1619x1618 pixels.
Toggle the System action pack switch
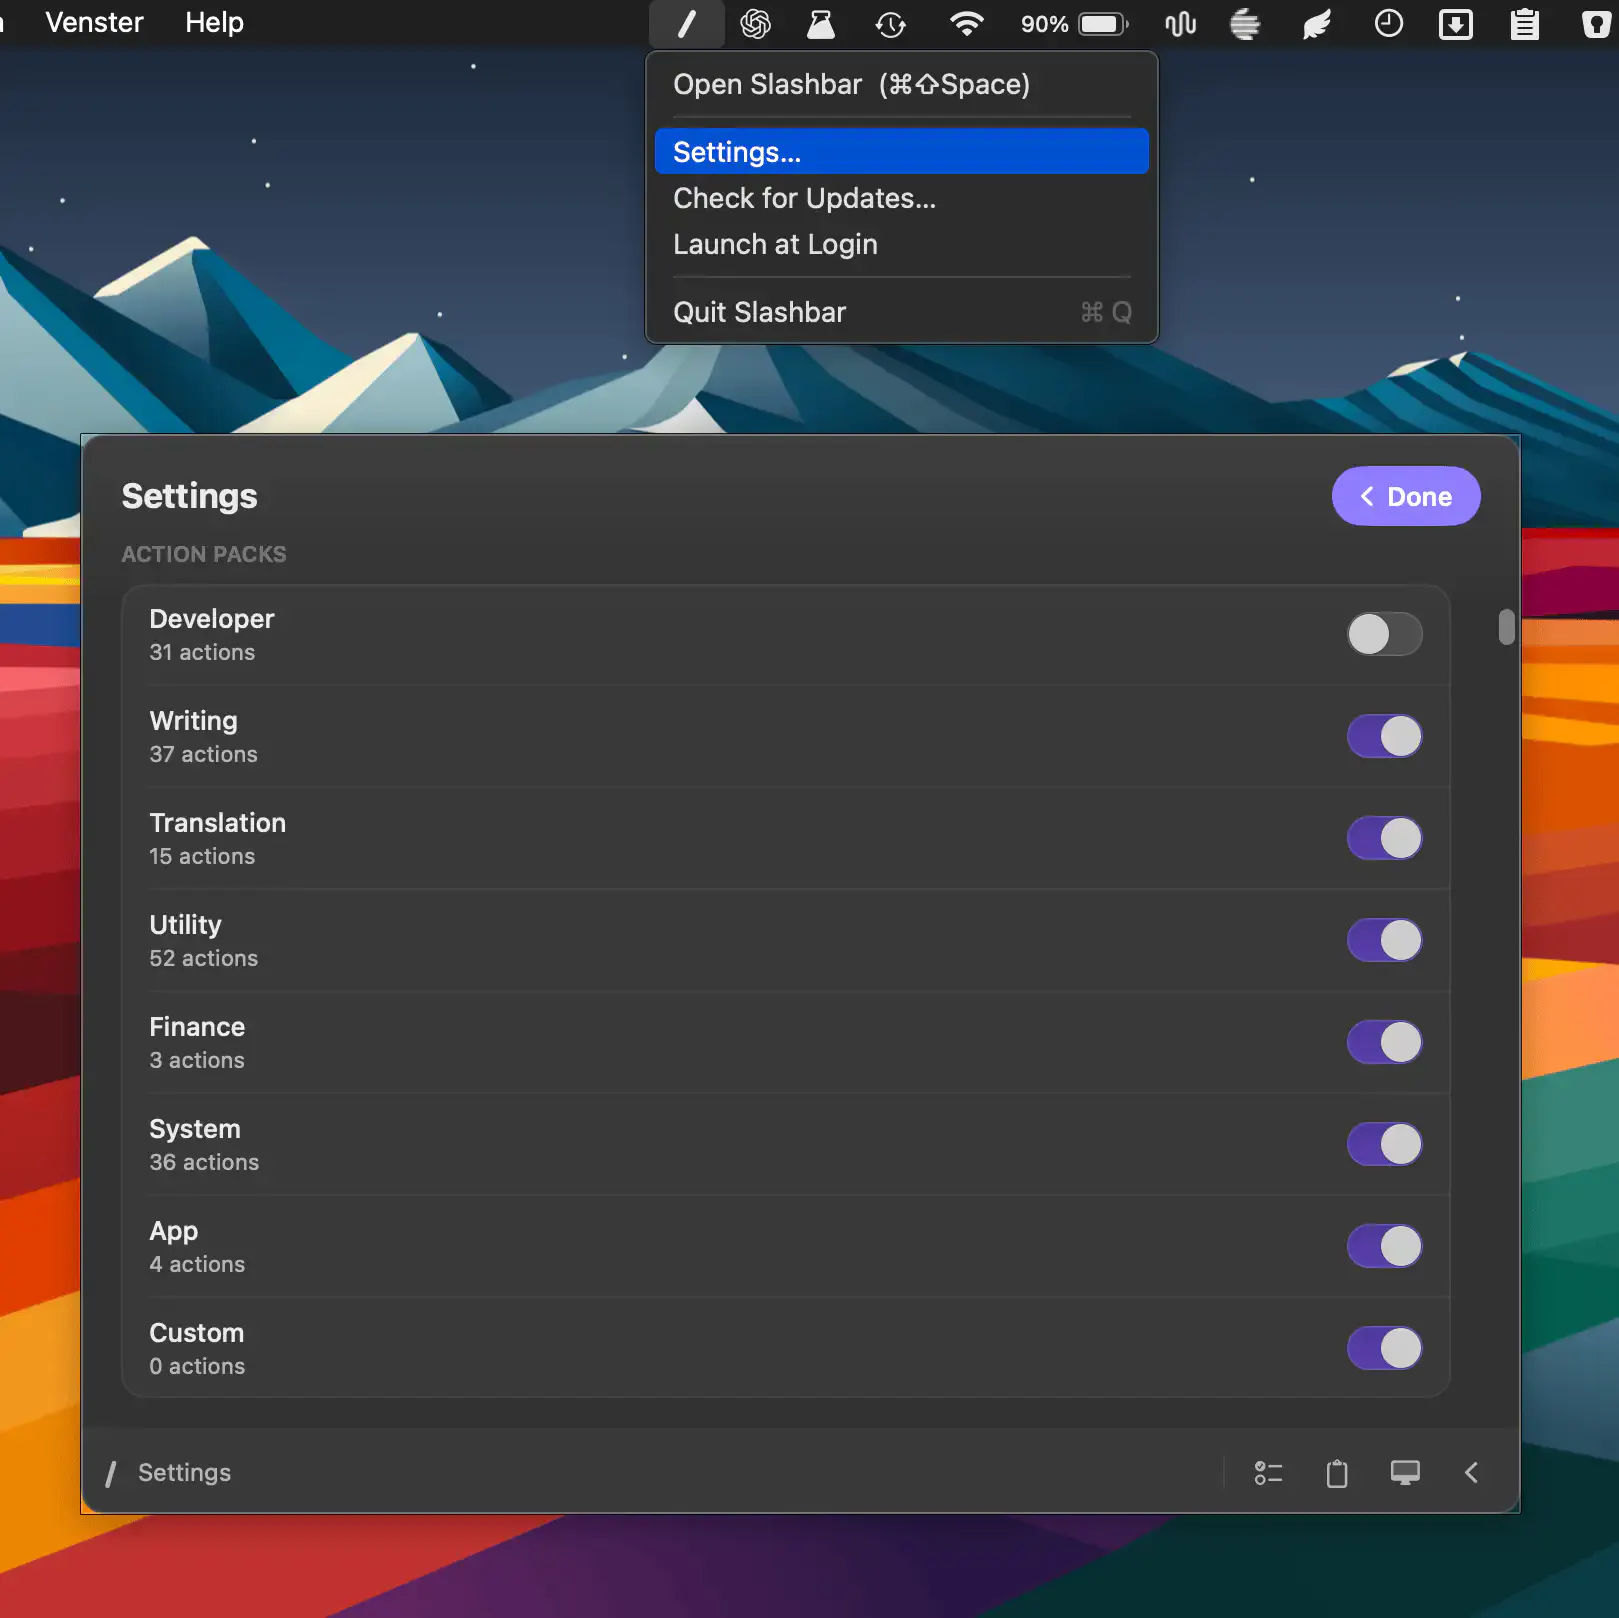click(1384, 1144)
